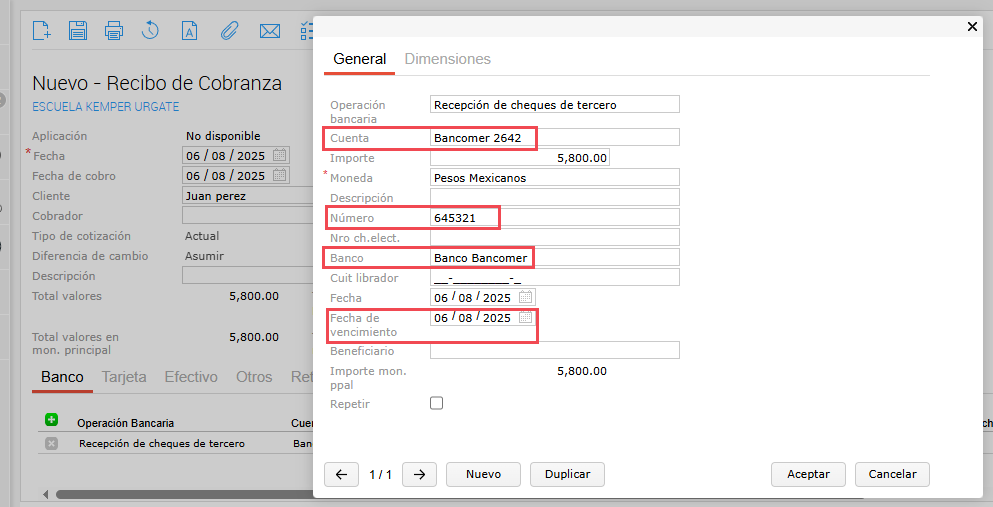Screen dimensions: 993x507
Task: Remove the Recepción de cheques row
Action: coord(51,444)
